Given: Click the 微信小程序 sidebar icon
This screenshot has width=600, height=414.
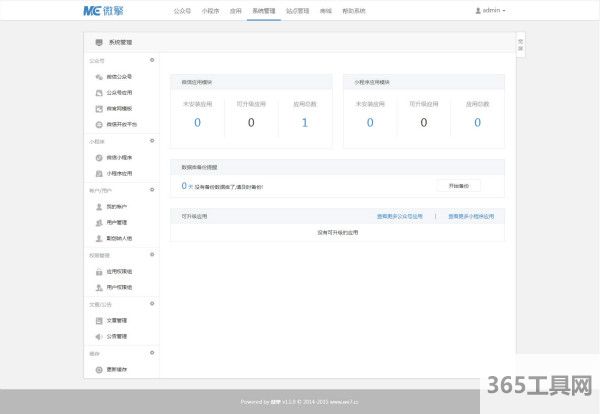Looking at the screenshot, I should point(98,157).
